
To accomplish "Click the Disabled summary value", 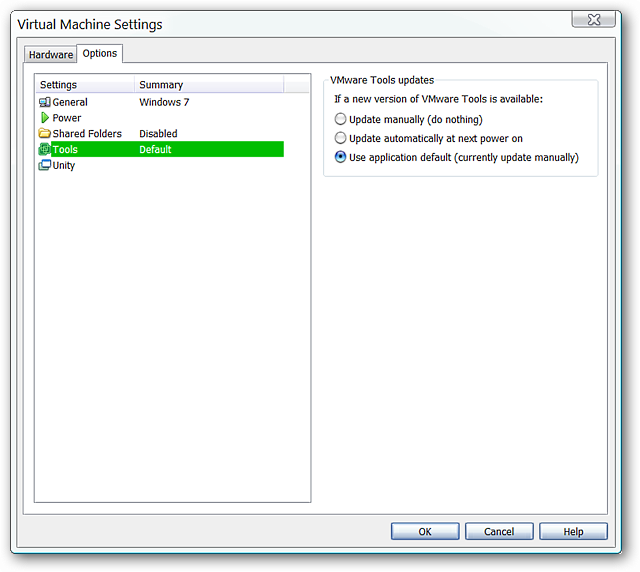I will point(158,134).
